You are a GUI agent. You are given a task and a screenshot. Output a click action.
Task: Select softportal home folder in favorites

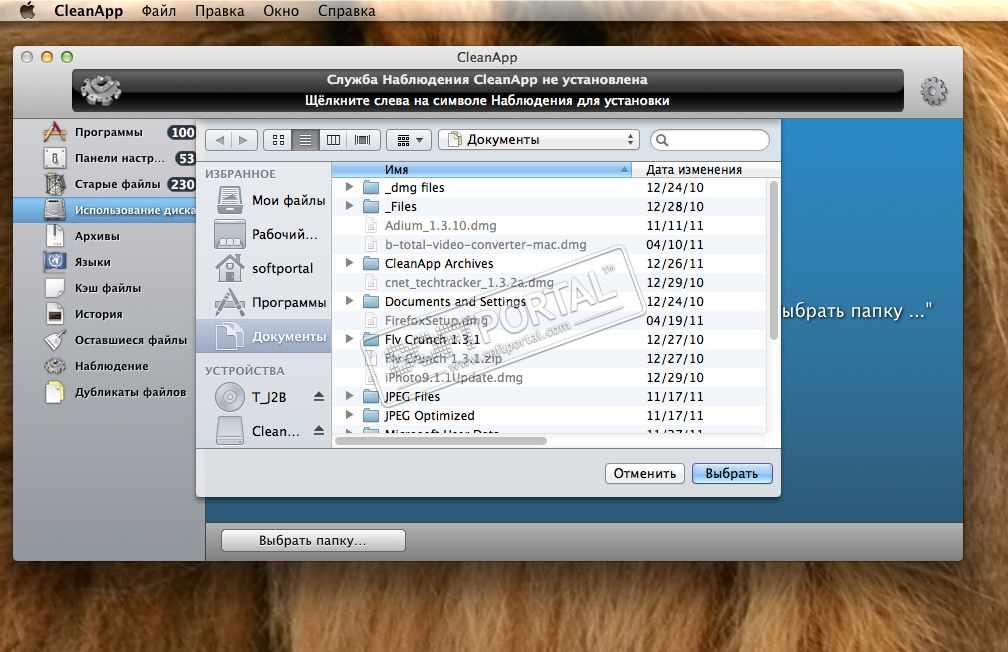[x=265, y=269]
